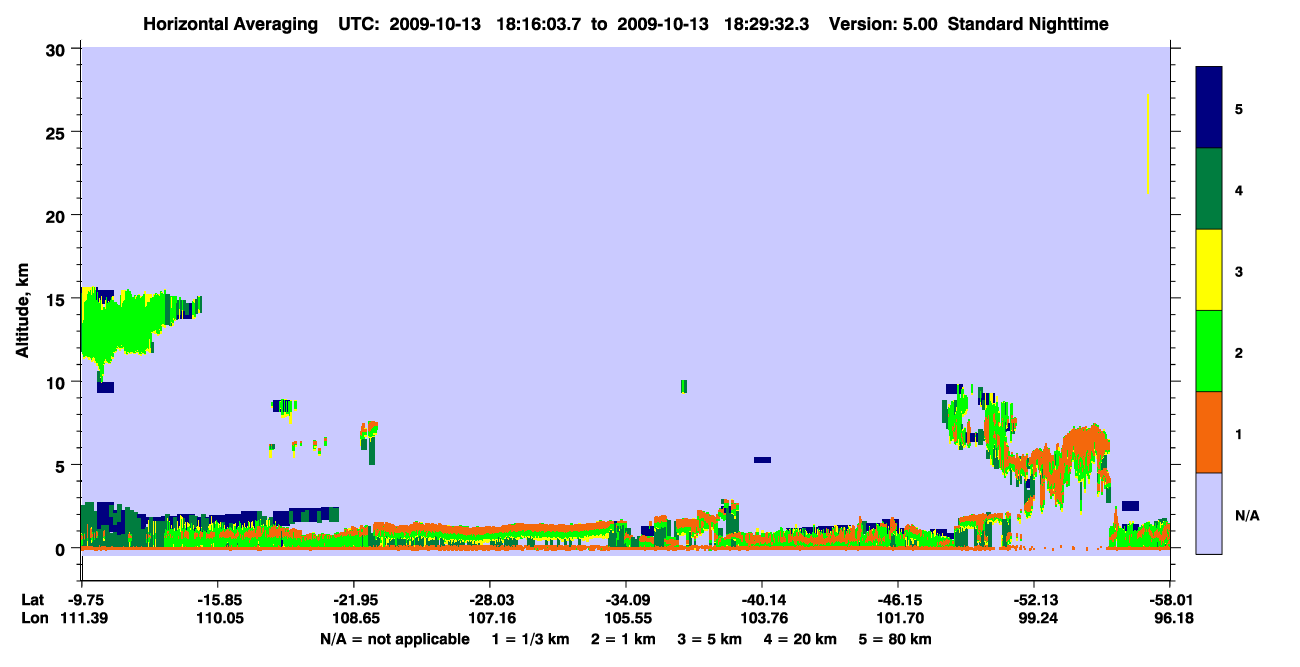Click latitude value -21.95

point(353,600)
